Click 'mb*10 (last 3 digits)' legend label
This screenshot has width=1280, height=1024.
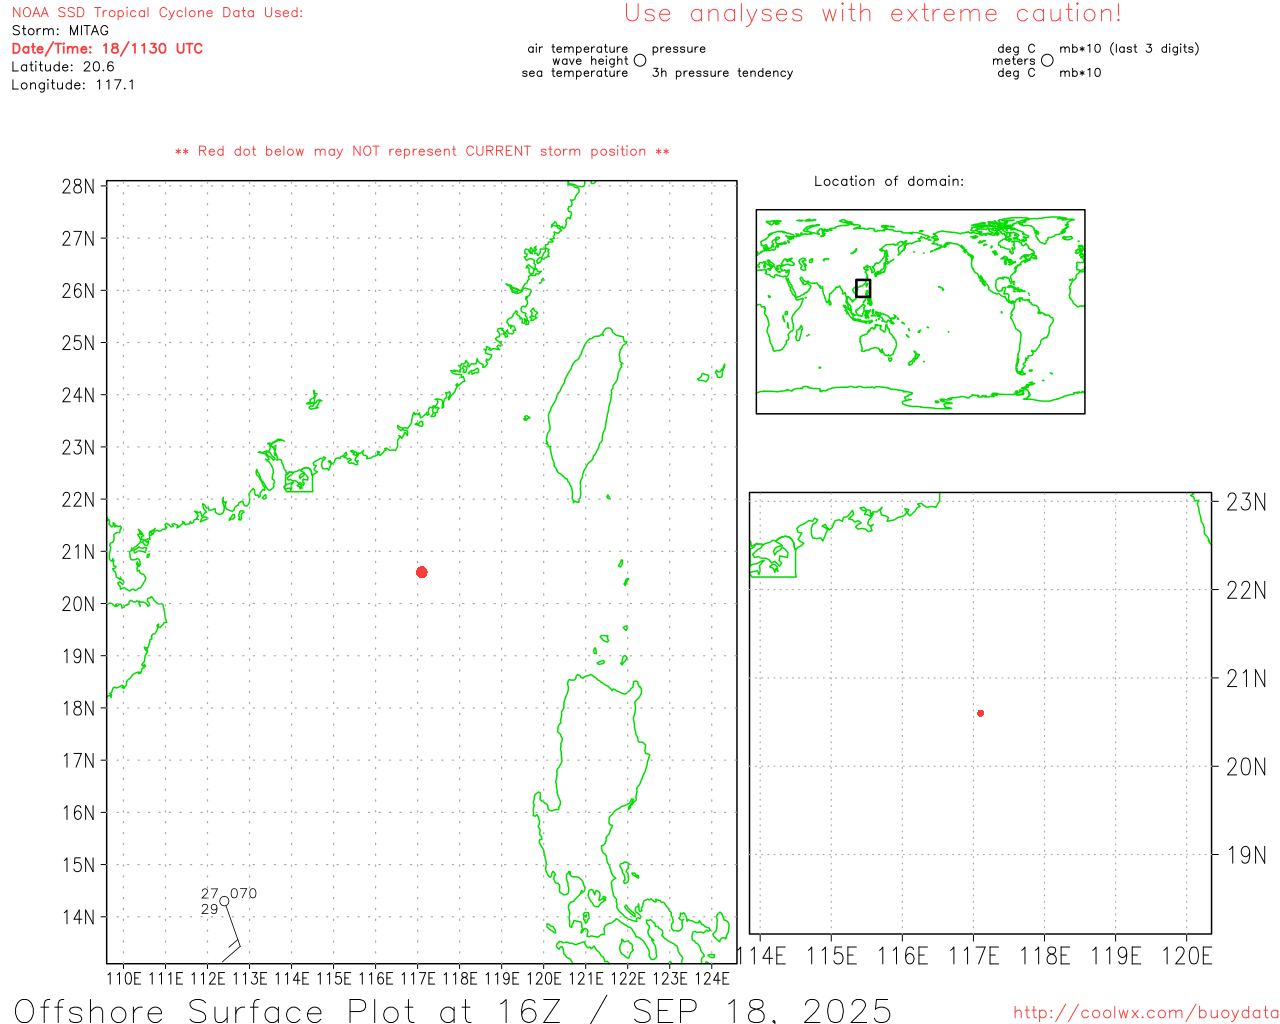(x=1129, y=49)
